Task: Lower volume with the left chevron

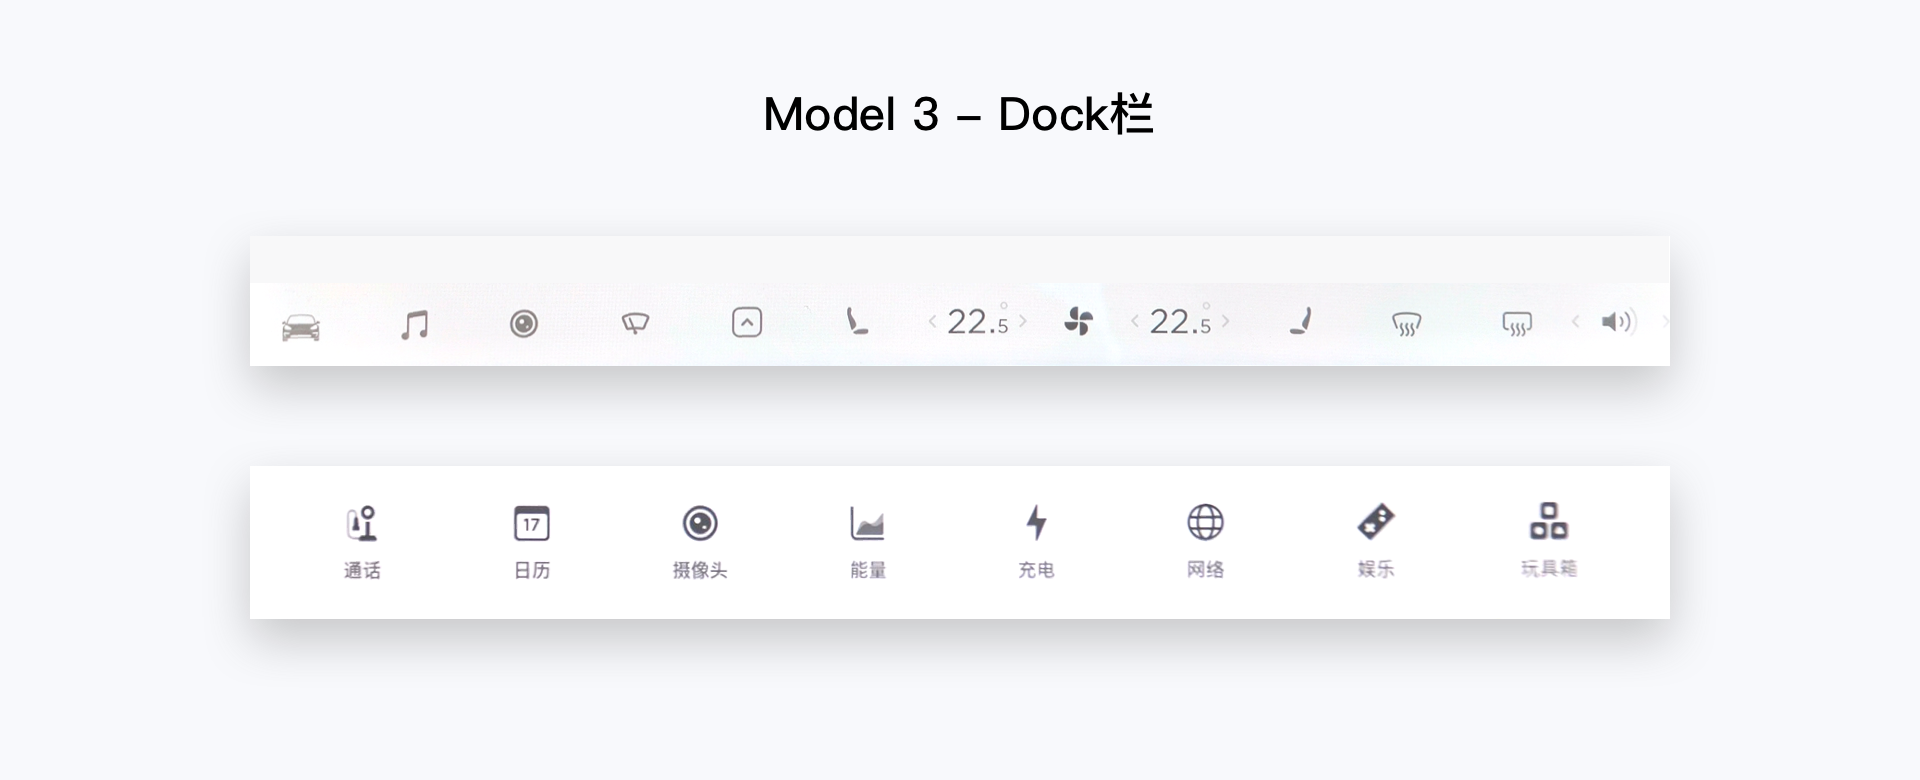Action: 1576,321
